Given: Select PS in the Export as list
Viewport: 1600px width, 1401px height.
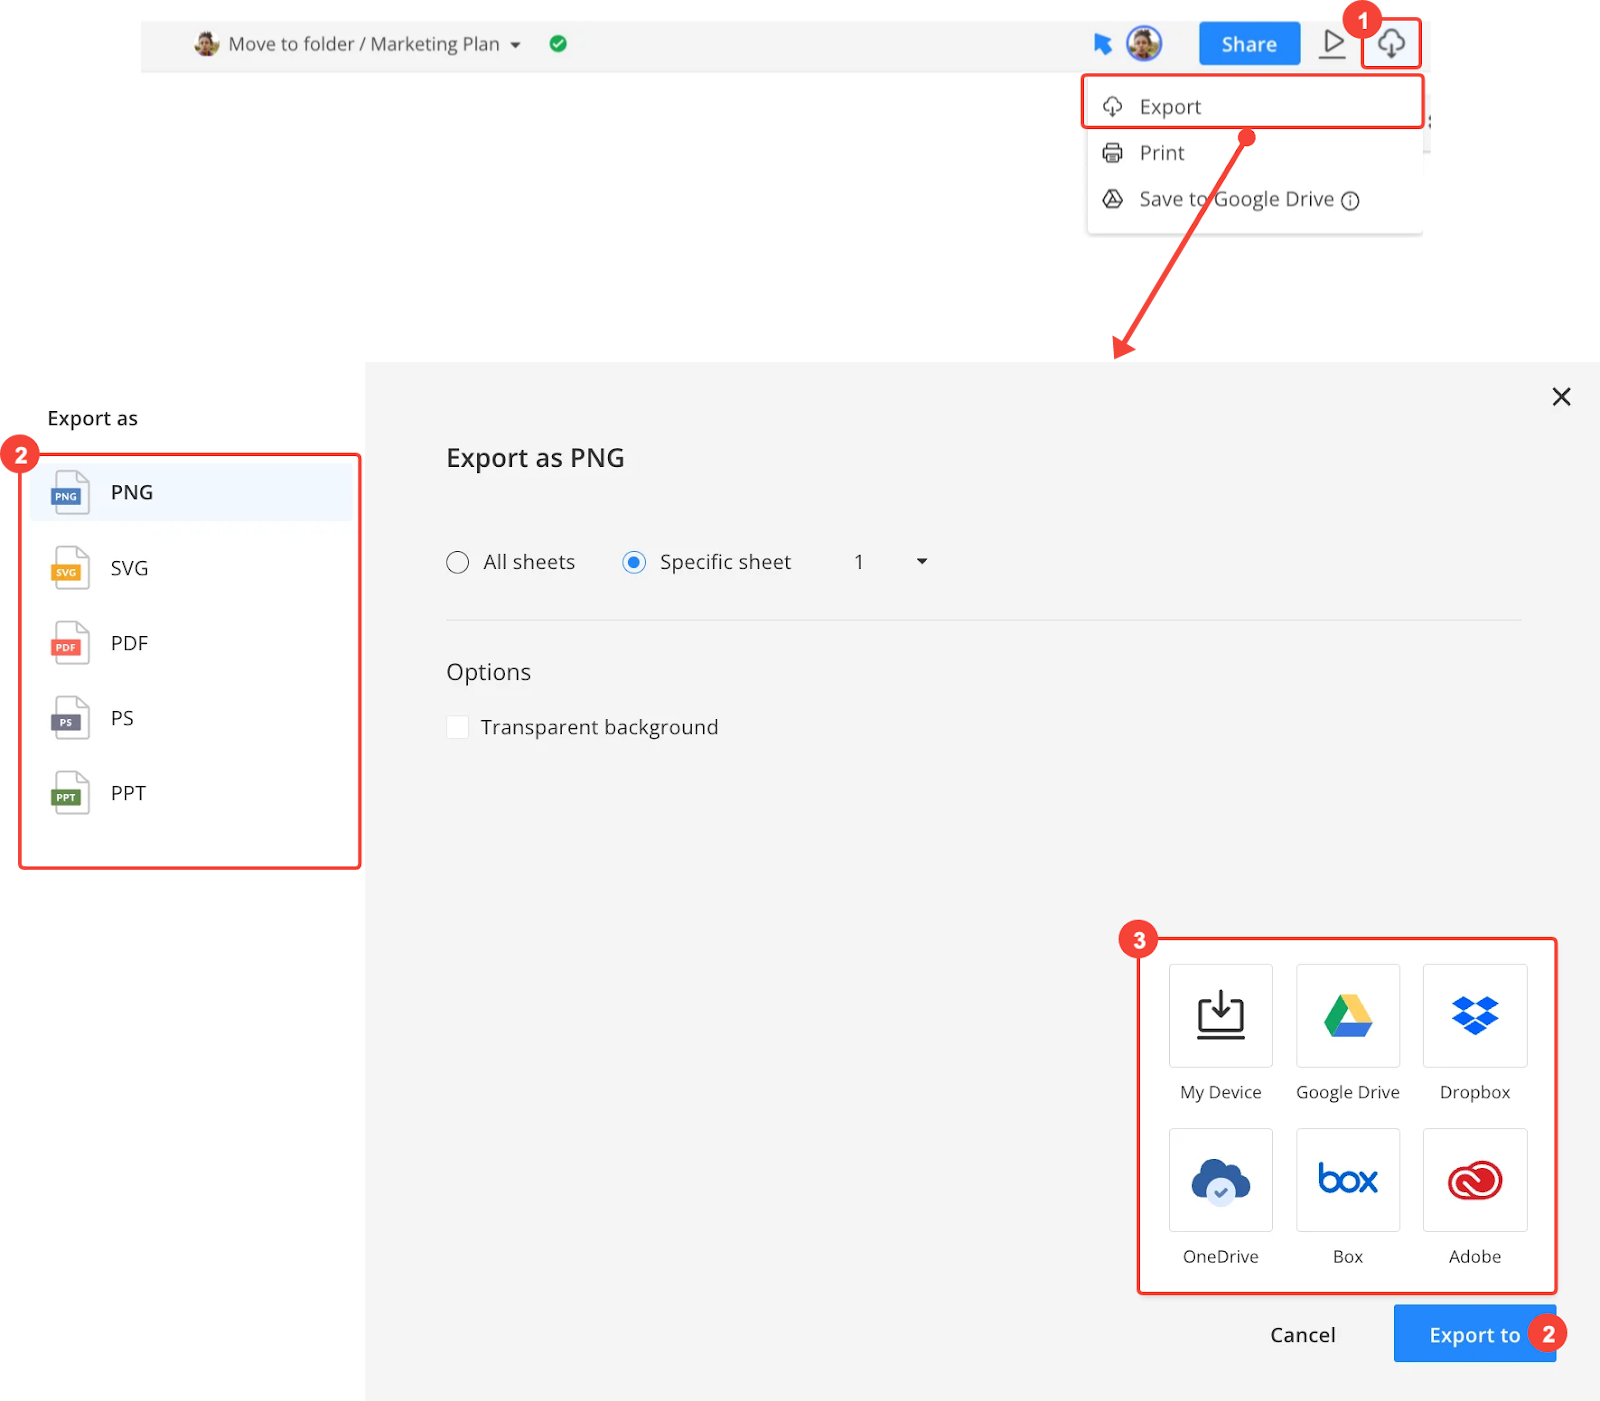Looking at the screenshot, I should (191, 717).
